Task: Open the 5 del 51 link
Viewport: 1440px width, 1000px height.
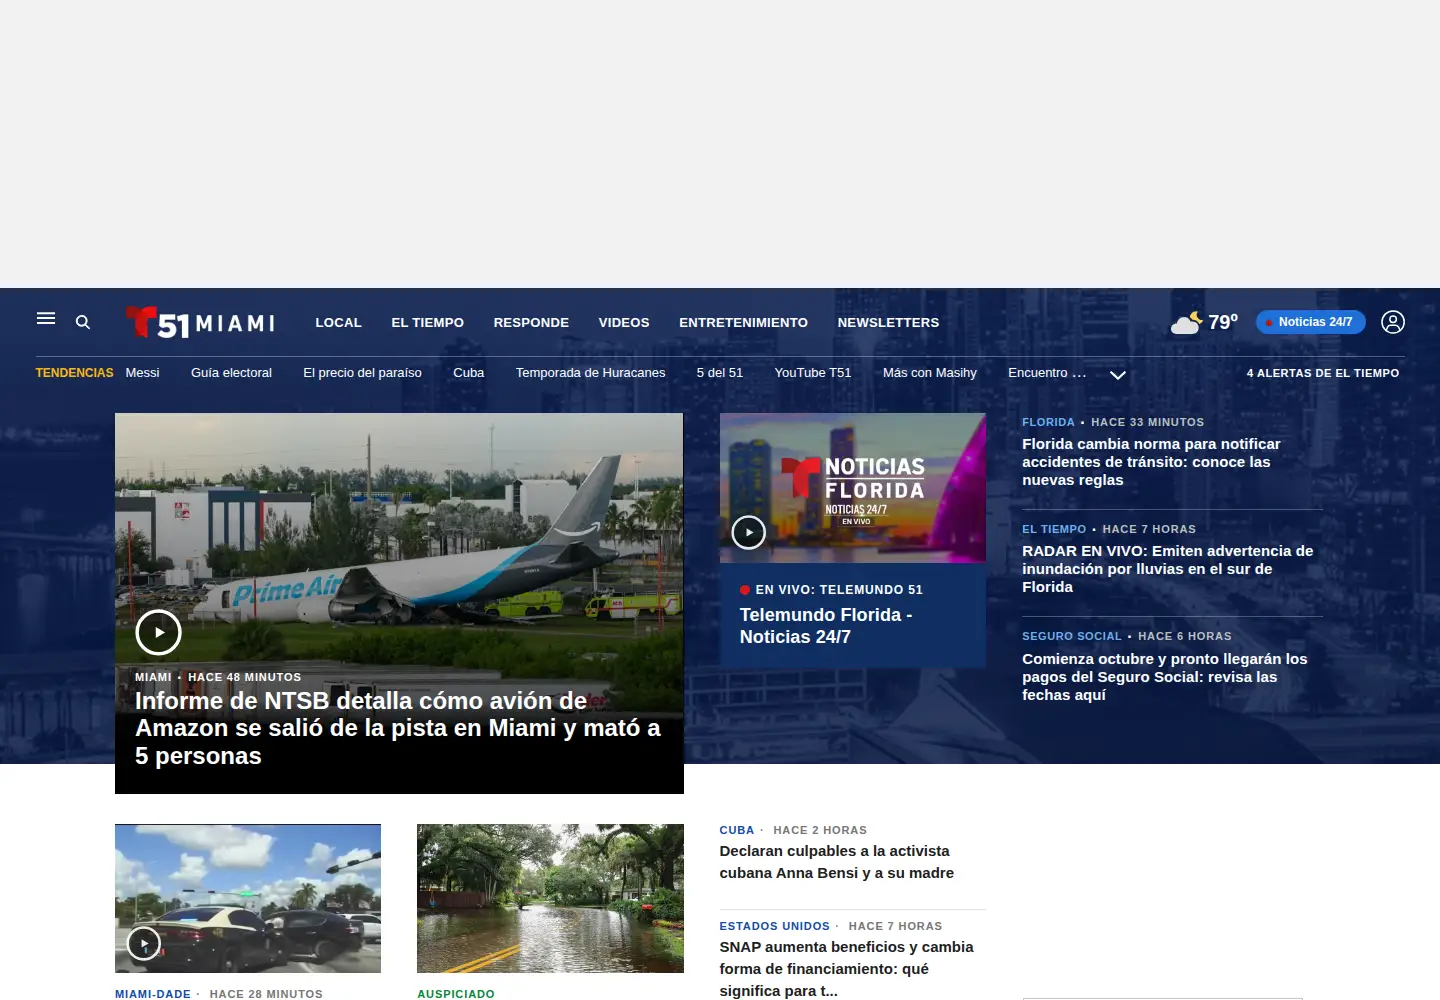Action: [x=719, y=373]
